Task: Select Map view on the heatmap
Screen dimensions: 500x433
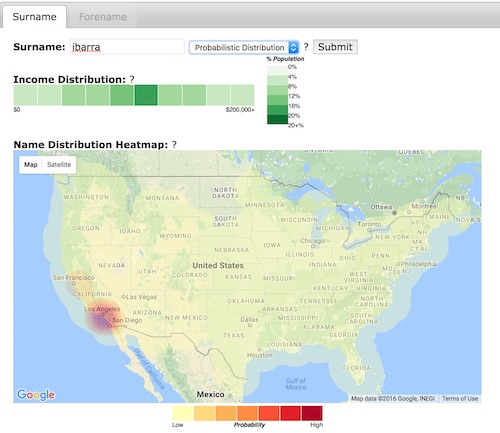Action: pyautogui.click(x=31, y=165)
